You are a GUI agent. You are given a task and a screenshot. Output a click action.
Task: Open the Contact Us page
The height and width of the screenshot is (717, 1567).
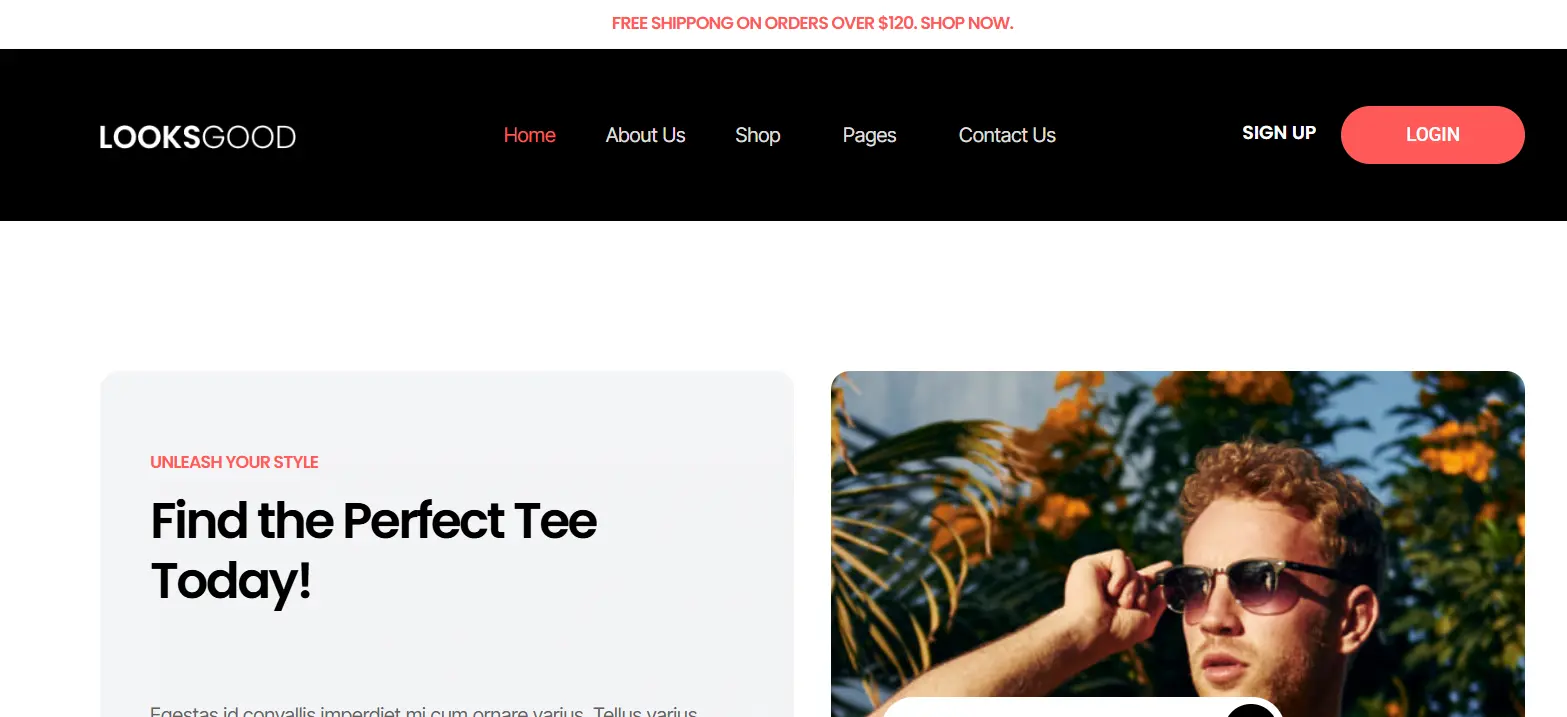click(1007, 135)
